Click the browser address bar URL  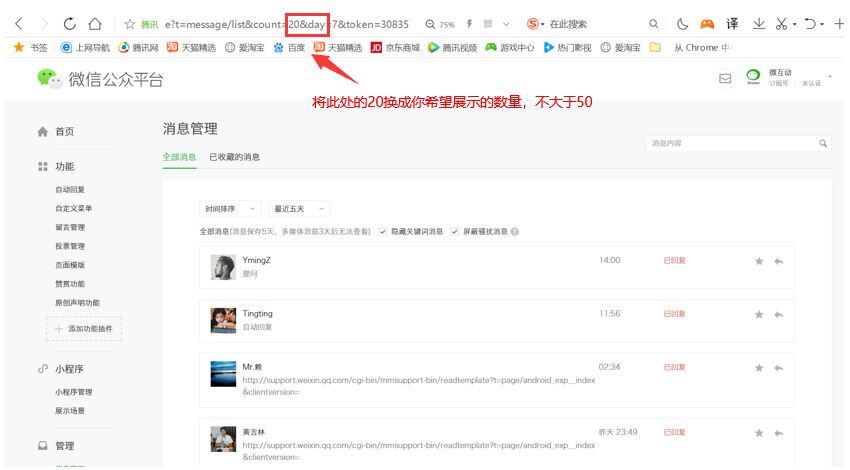287,24
